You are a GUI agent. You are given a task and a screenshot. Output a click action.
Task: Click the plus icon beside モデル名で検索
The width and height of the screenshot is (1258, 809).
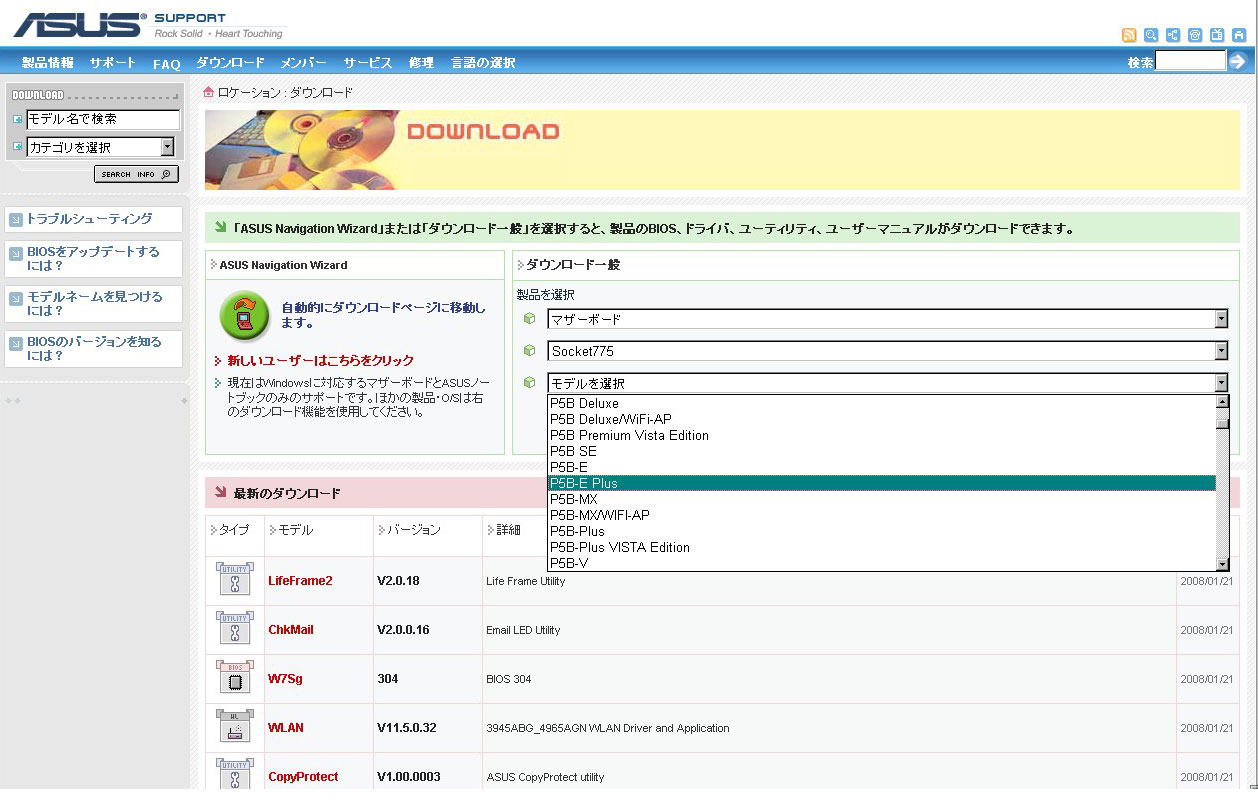click(x=17, y=119)
